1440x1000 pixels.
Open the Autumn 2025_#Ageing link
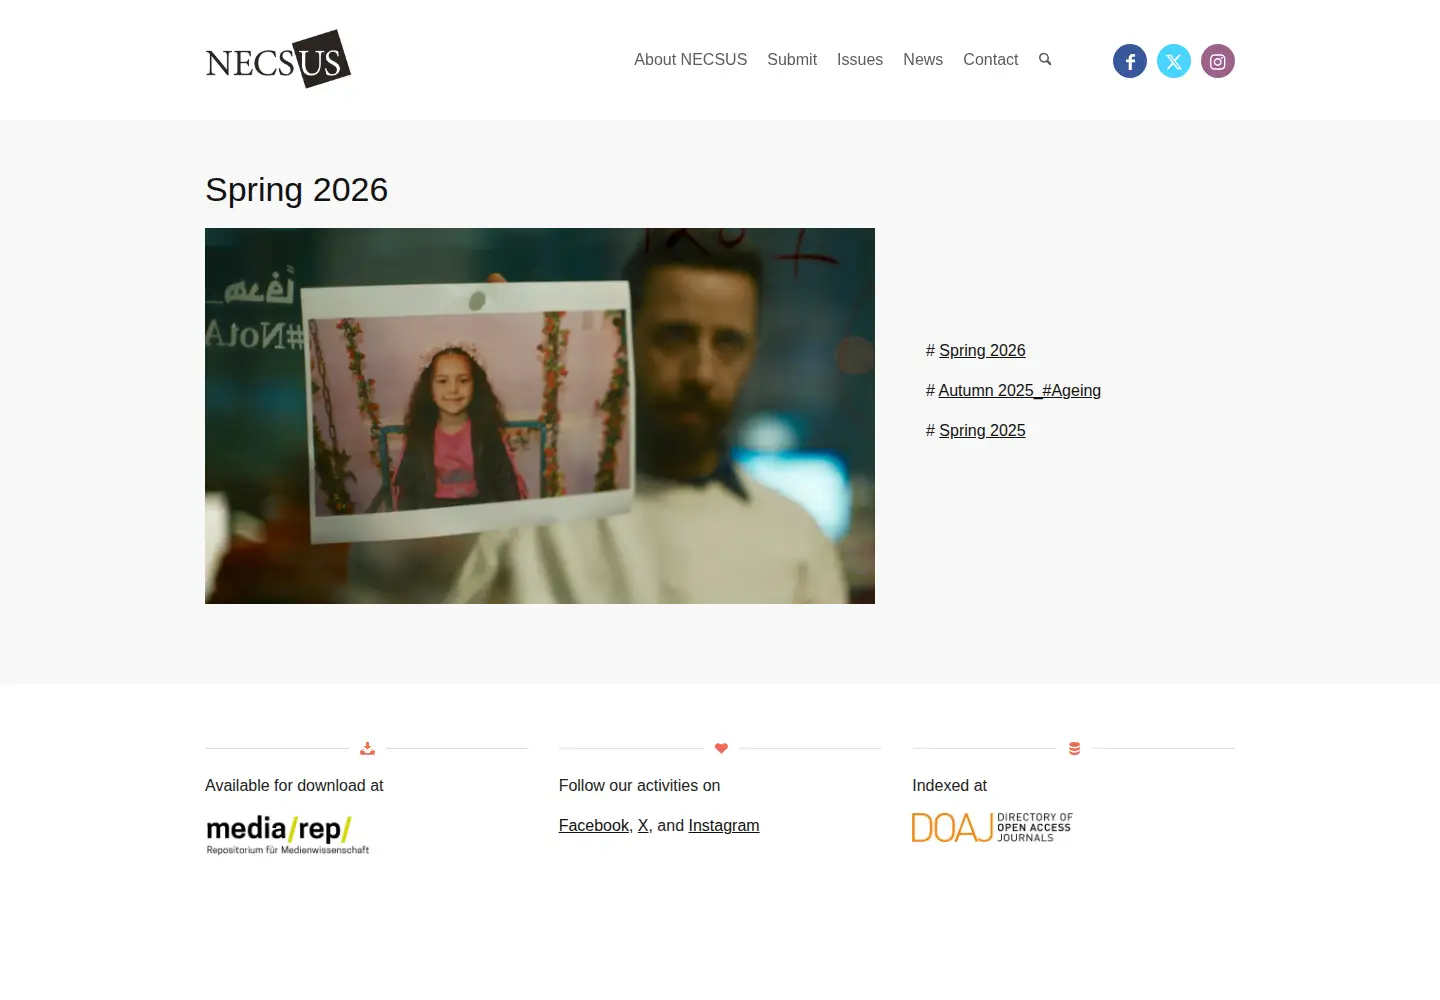coord(1019,390)
